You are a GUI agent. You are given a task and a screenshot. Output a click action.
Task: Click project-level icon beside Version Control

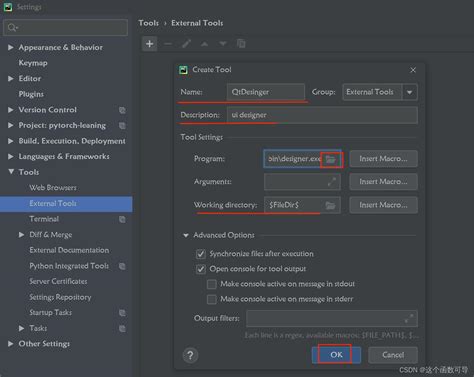122,110
